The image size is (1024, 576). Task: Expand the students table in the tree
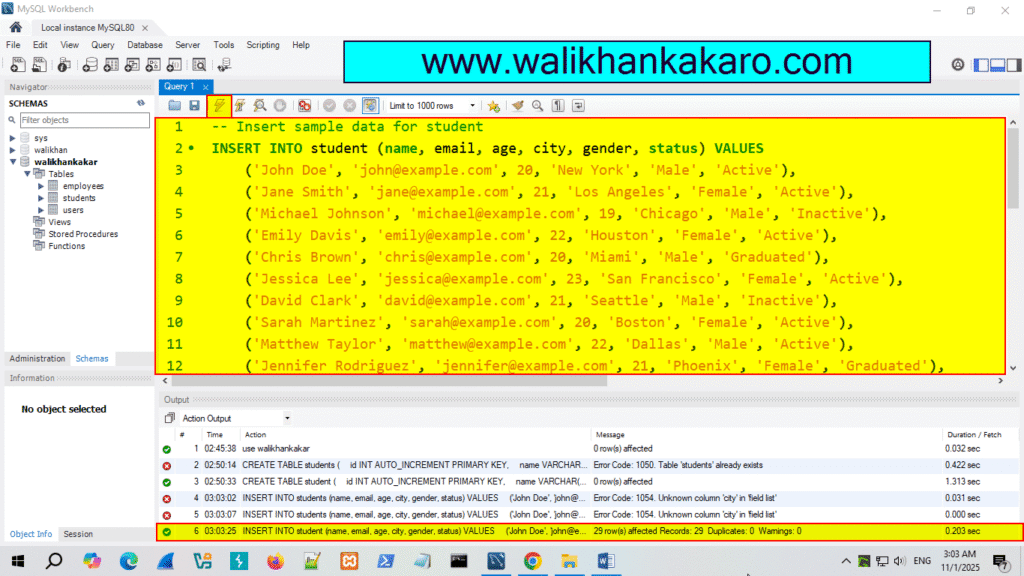pyautogui.click(x=40, y=199)
